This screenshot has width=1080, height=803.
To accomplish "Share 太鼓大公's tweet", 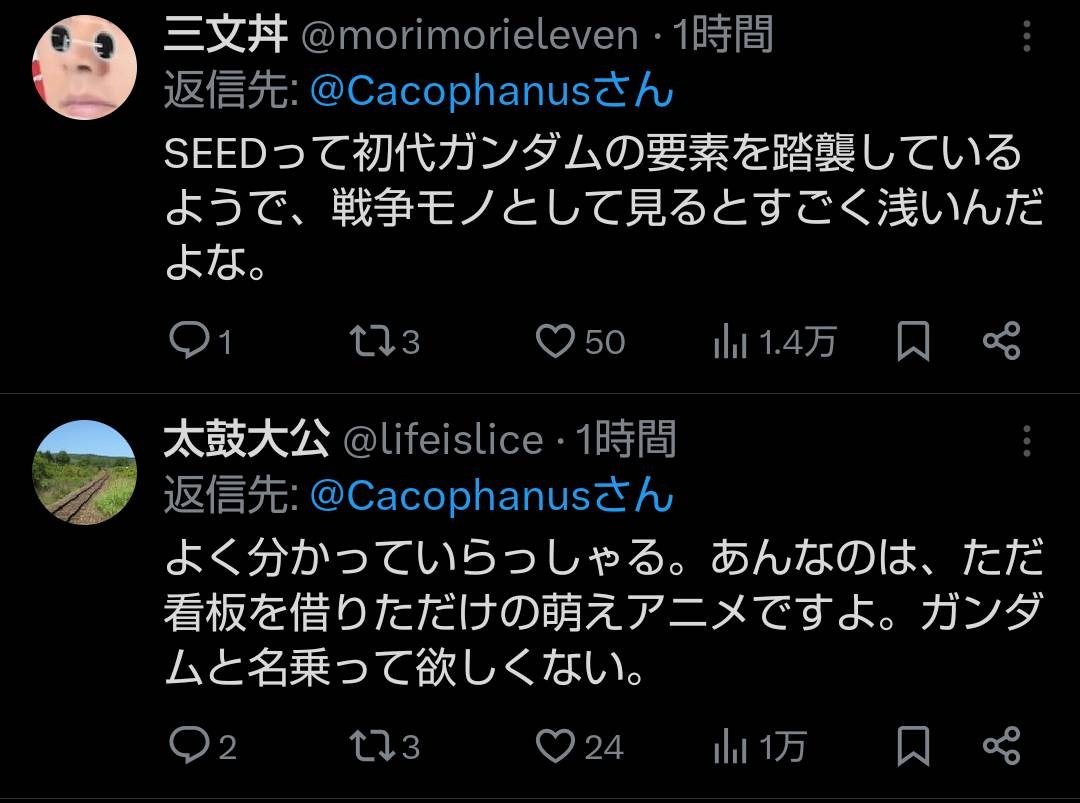I will click(1001, 746).
